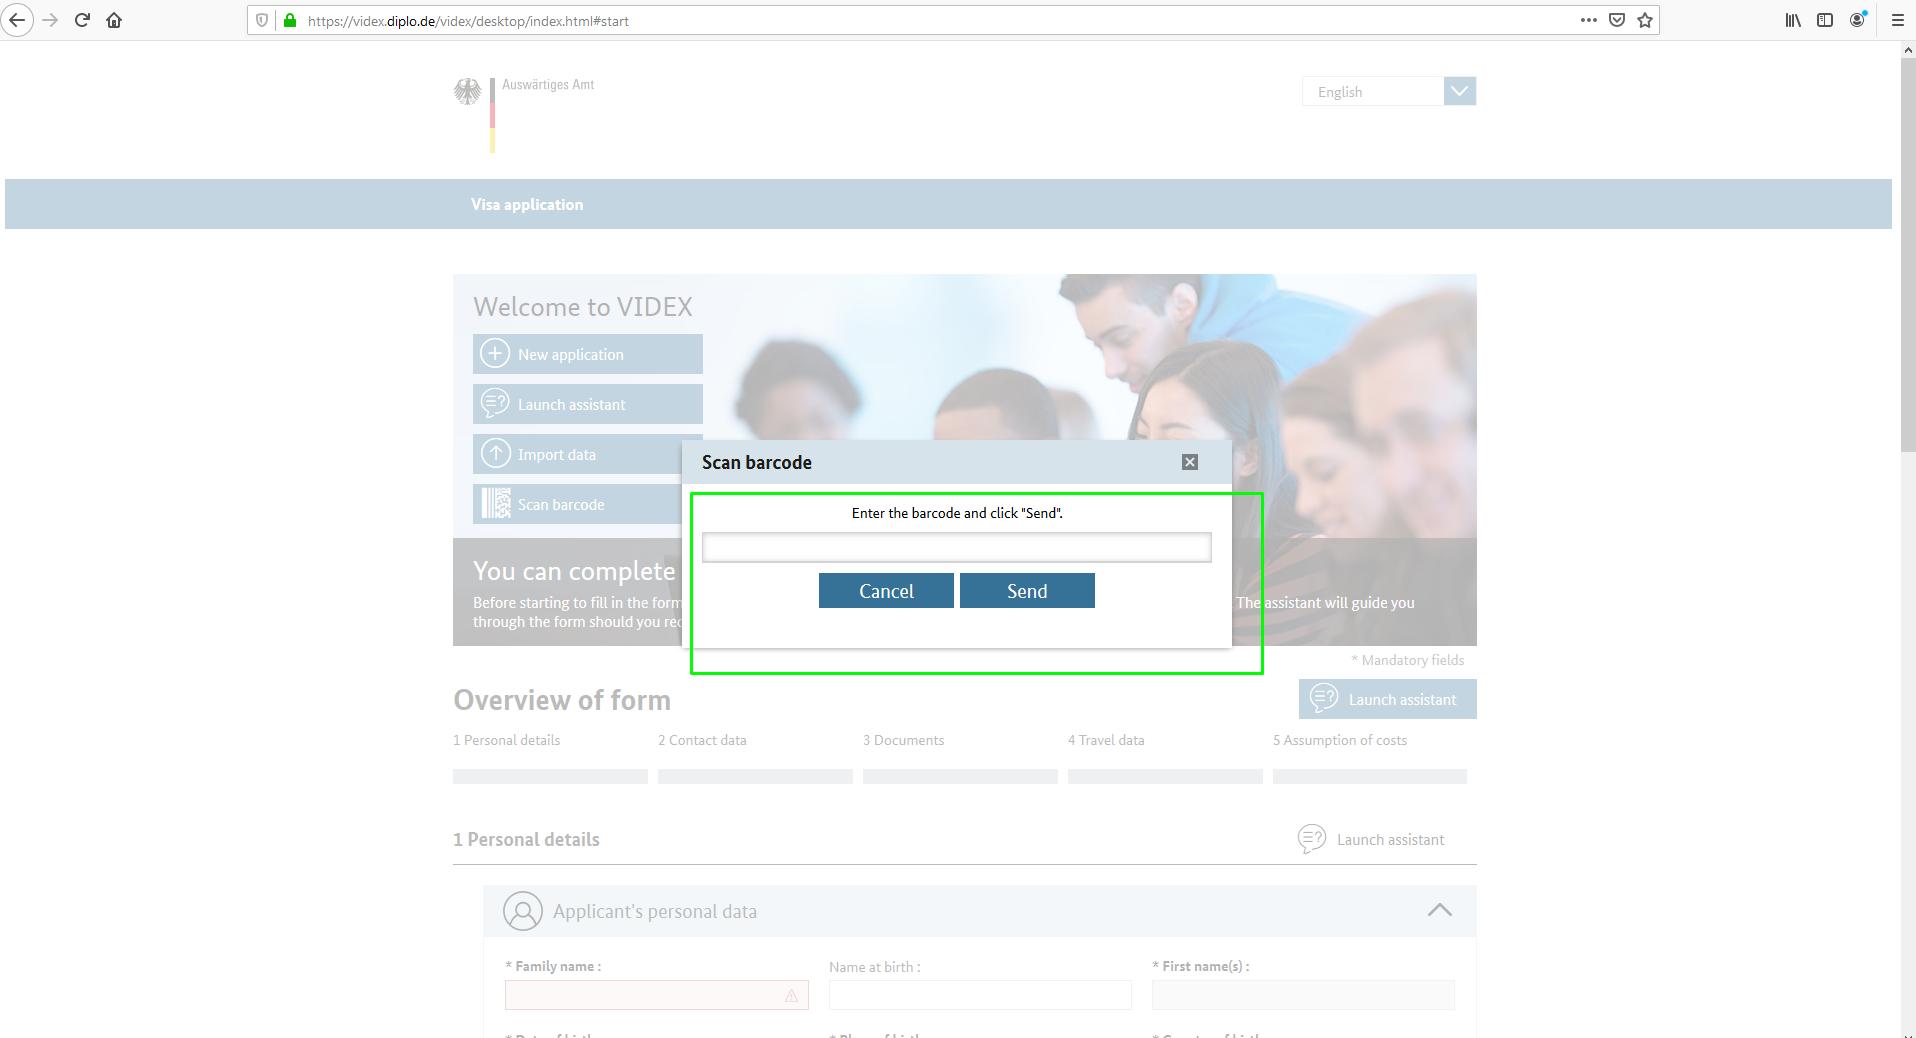Close the Scan barcode dialog with X
The height and width of the screenshot is (1038, 1916).
(x=1190, y=462)
